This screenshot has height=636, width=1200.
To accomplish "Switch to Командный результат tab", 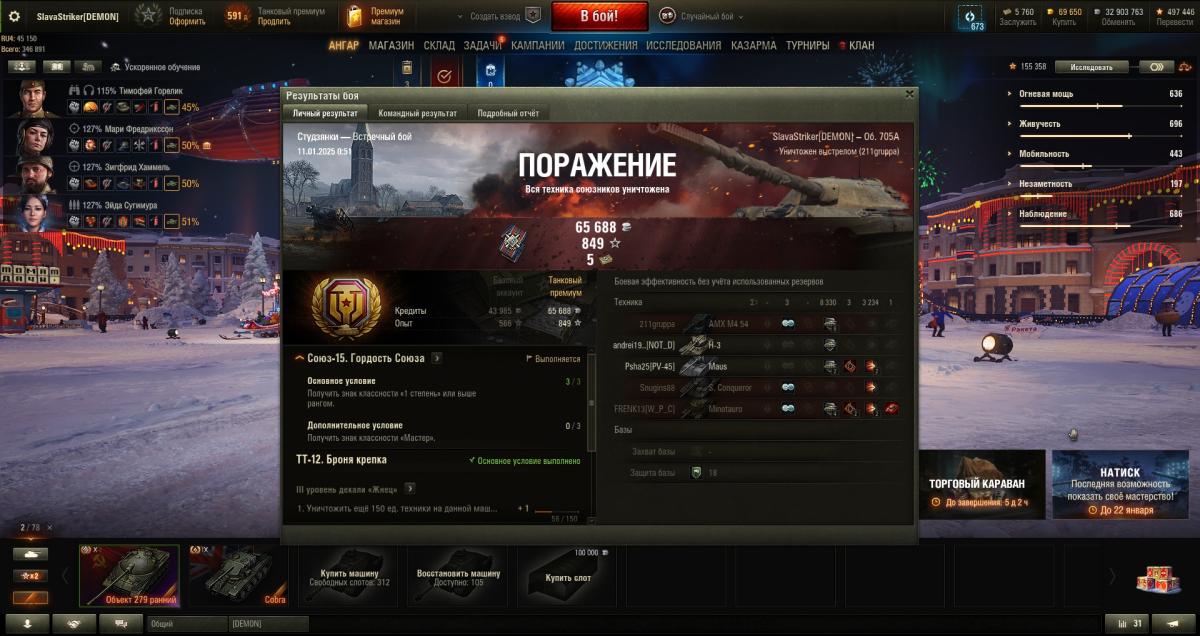I will click(418, 114).
